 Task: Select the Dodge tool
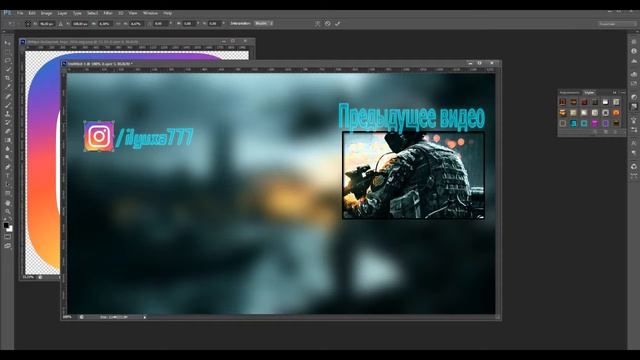point(7,158)
